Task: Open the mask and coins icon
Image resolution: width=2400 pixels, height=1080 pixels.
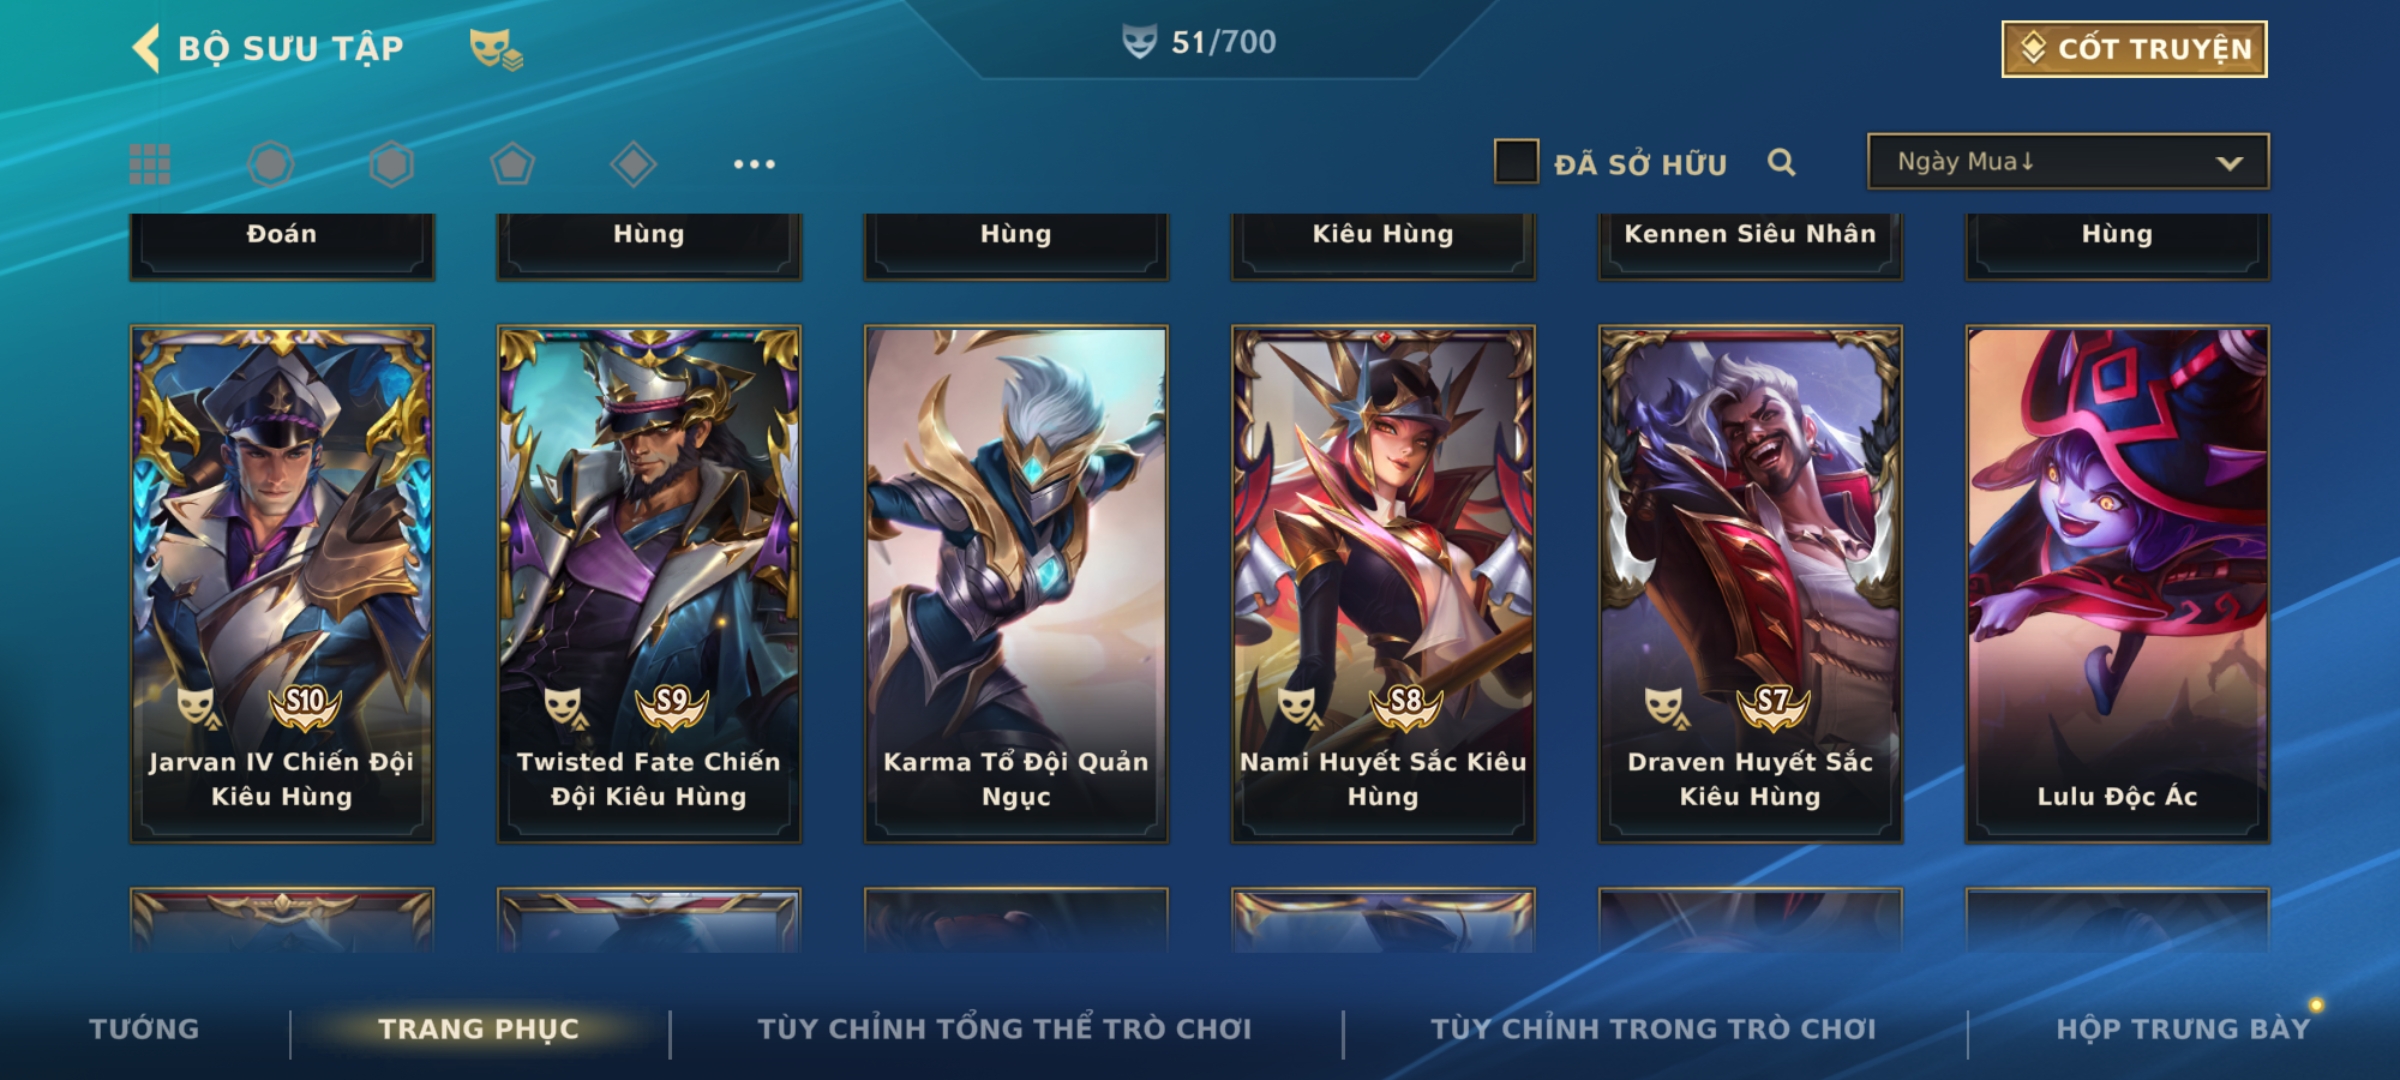Action: pos(496,48)
